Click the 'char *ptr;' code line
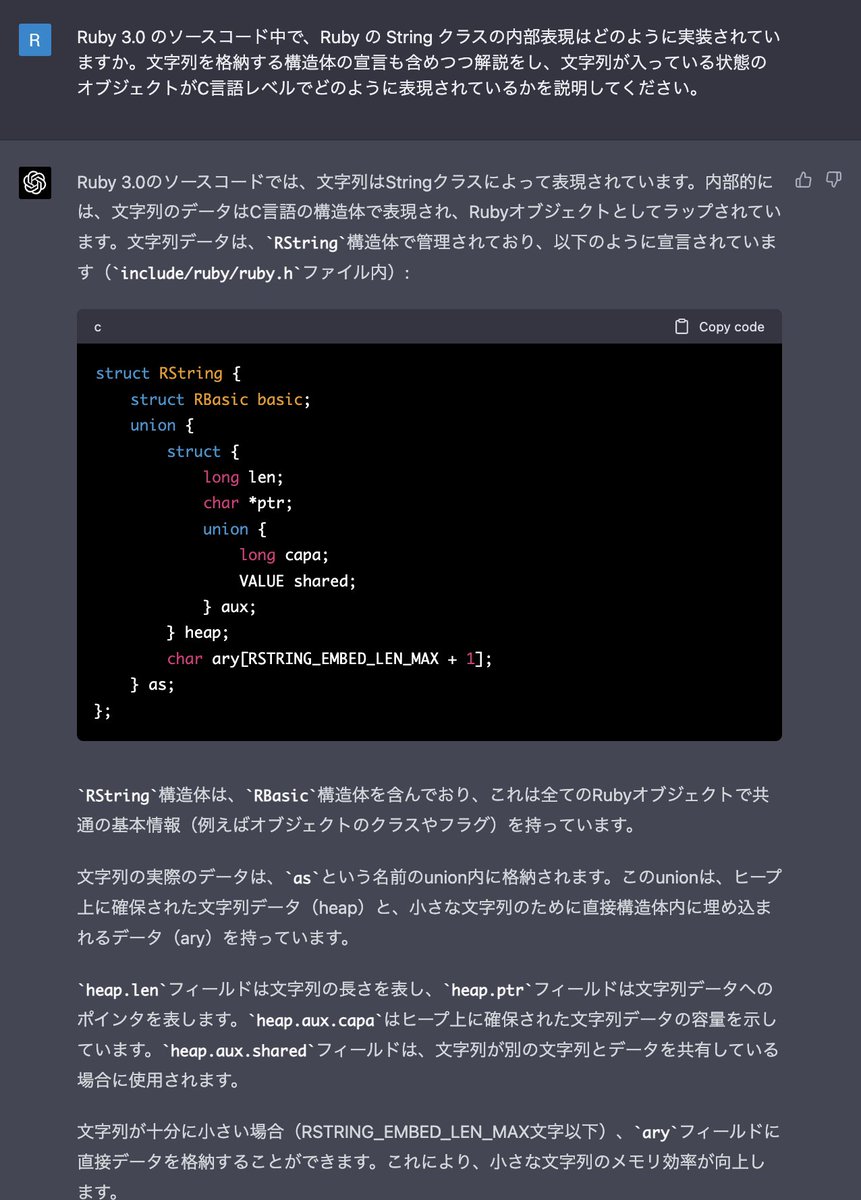The image size is (861, 1200). [248, 503]
